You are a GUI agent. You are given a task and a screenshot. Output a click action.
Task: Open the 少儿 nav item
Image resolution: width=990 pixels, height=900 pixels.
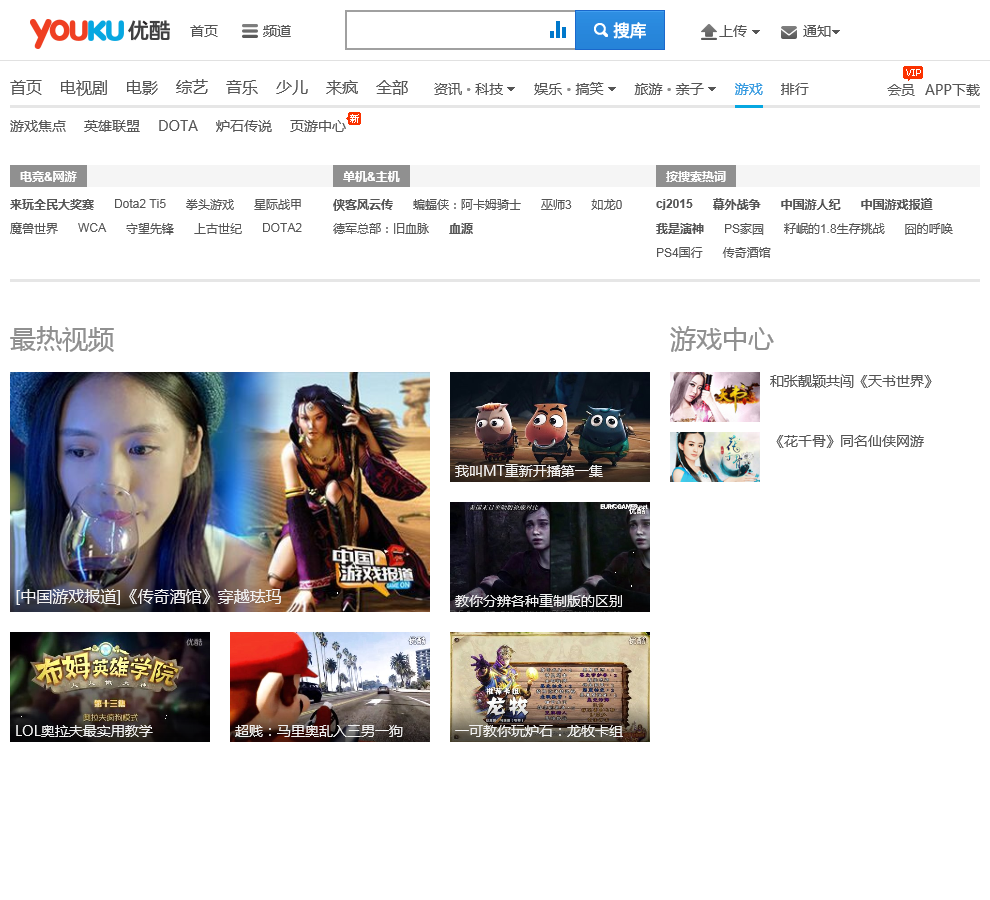pyautogui.click(x=292, y=87)
